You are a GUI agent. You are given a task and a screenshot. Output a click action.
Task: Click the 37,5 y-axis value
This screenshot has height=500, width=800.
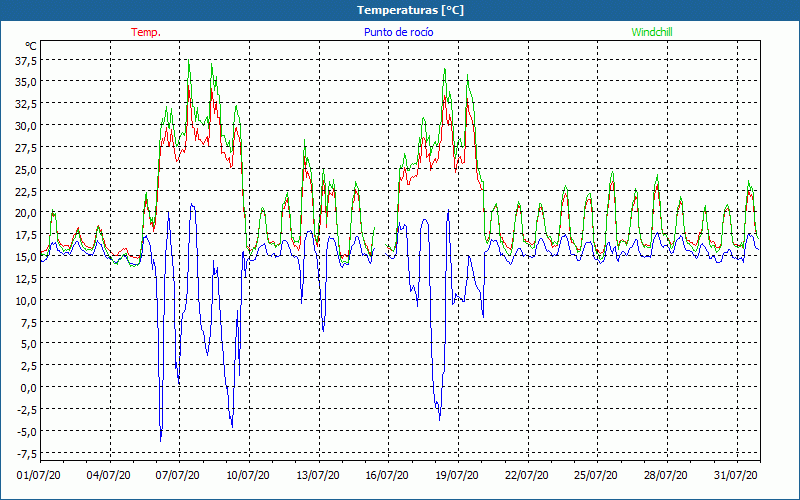[x=26, y=61]
